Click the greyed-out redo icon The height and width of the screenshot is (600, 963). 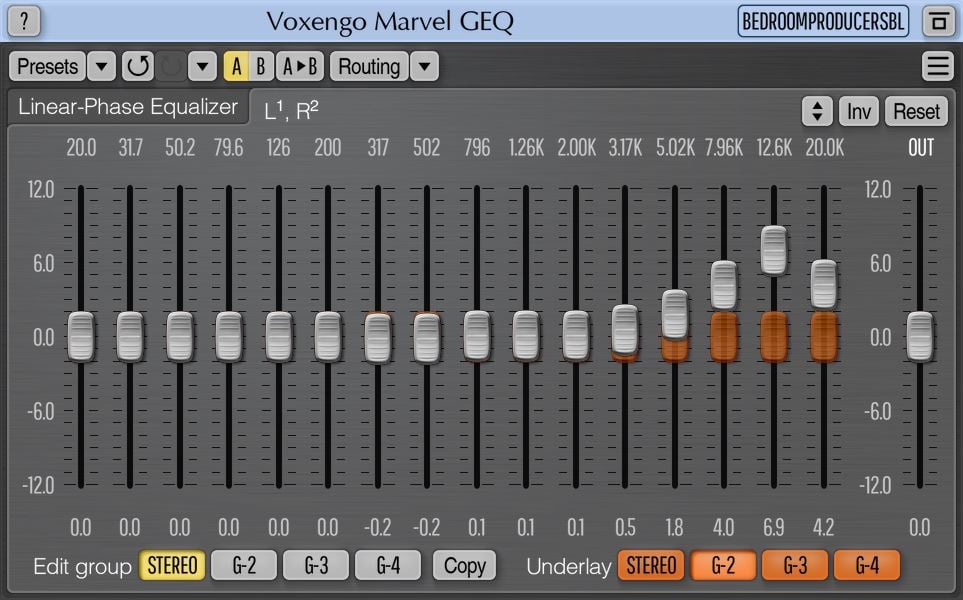coord(171,66)
